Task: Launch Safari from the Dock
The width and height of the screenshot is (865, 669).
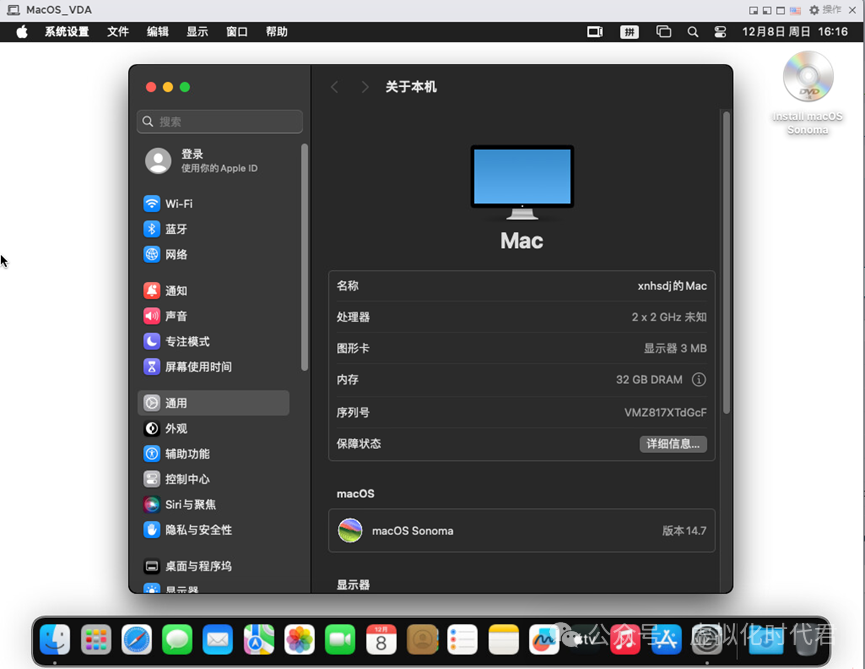Action: click(136, 640)
